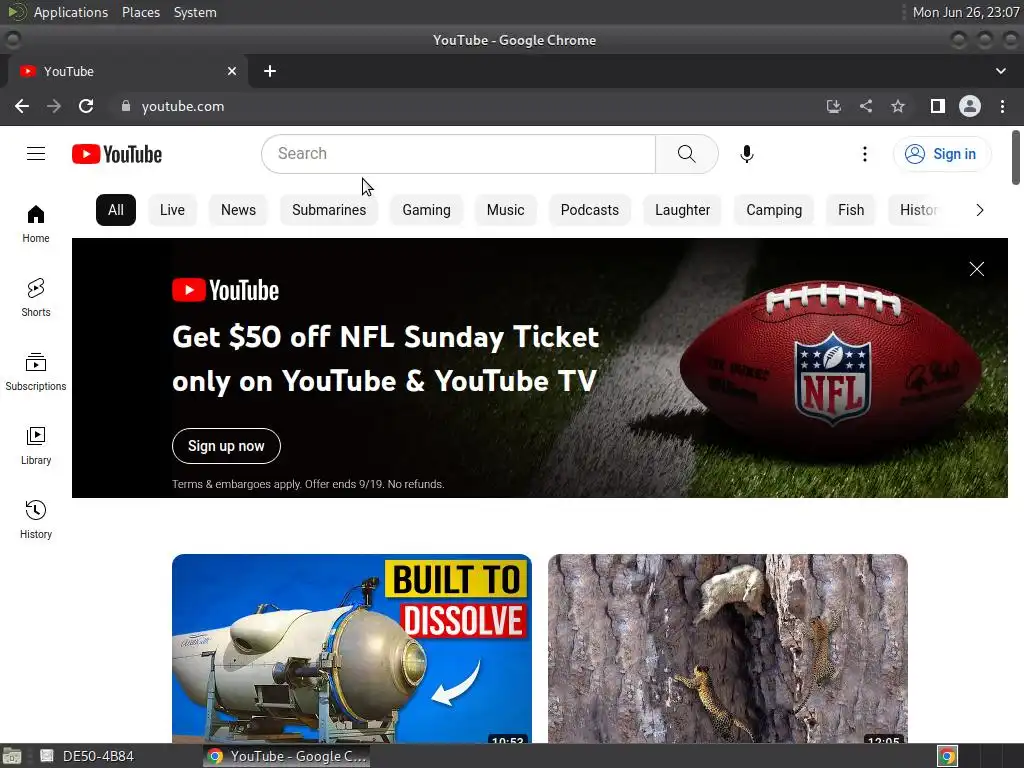Open the Places menu
1024x768 pixels.
141,12
